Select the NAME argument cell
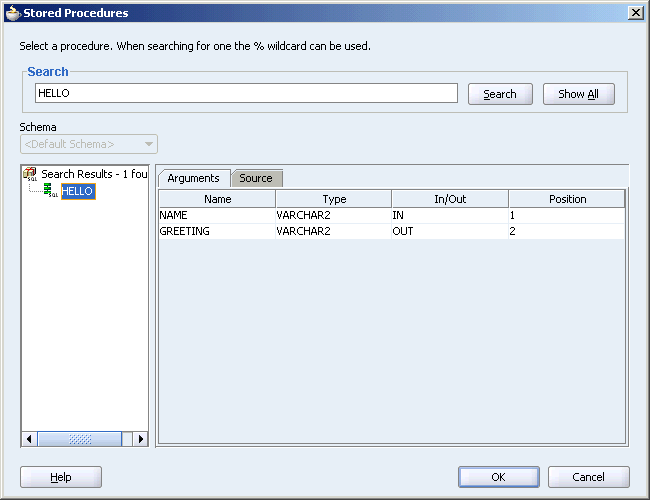Image resolution: width=650 pixels, height=500 pixels. point(217,215)
